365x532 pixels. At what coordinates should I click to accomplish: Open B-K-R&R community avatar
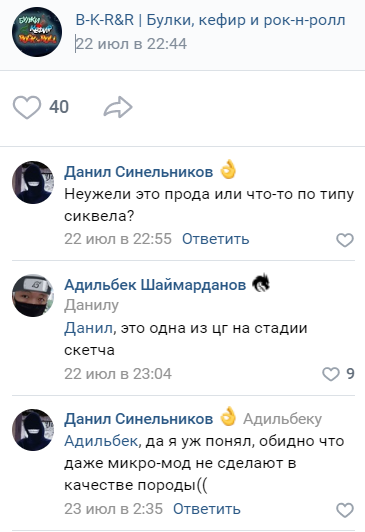click(x=37, y=32)
